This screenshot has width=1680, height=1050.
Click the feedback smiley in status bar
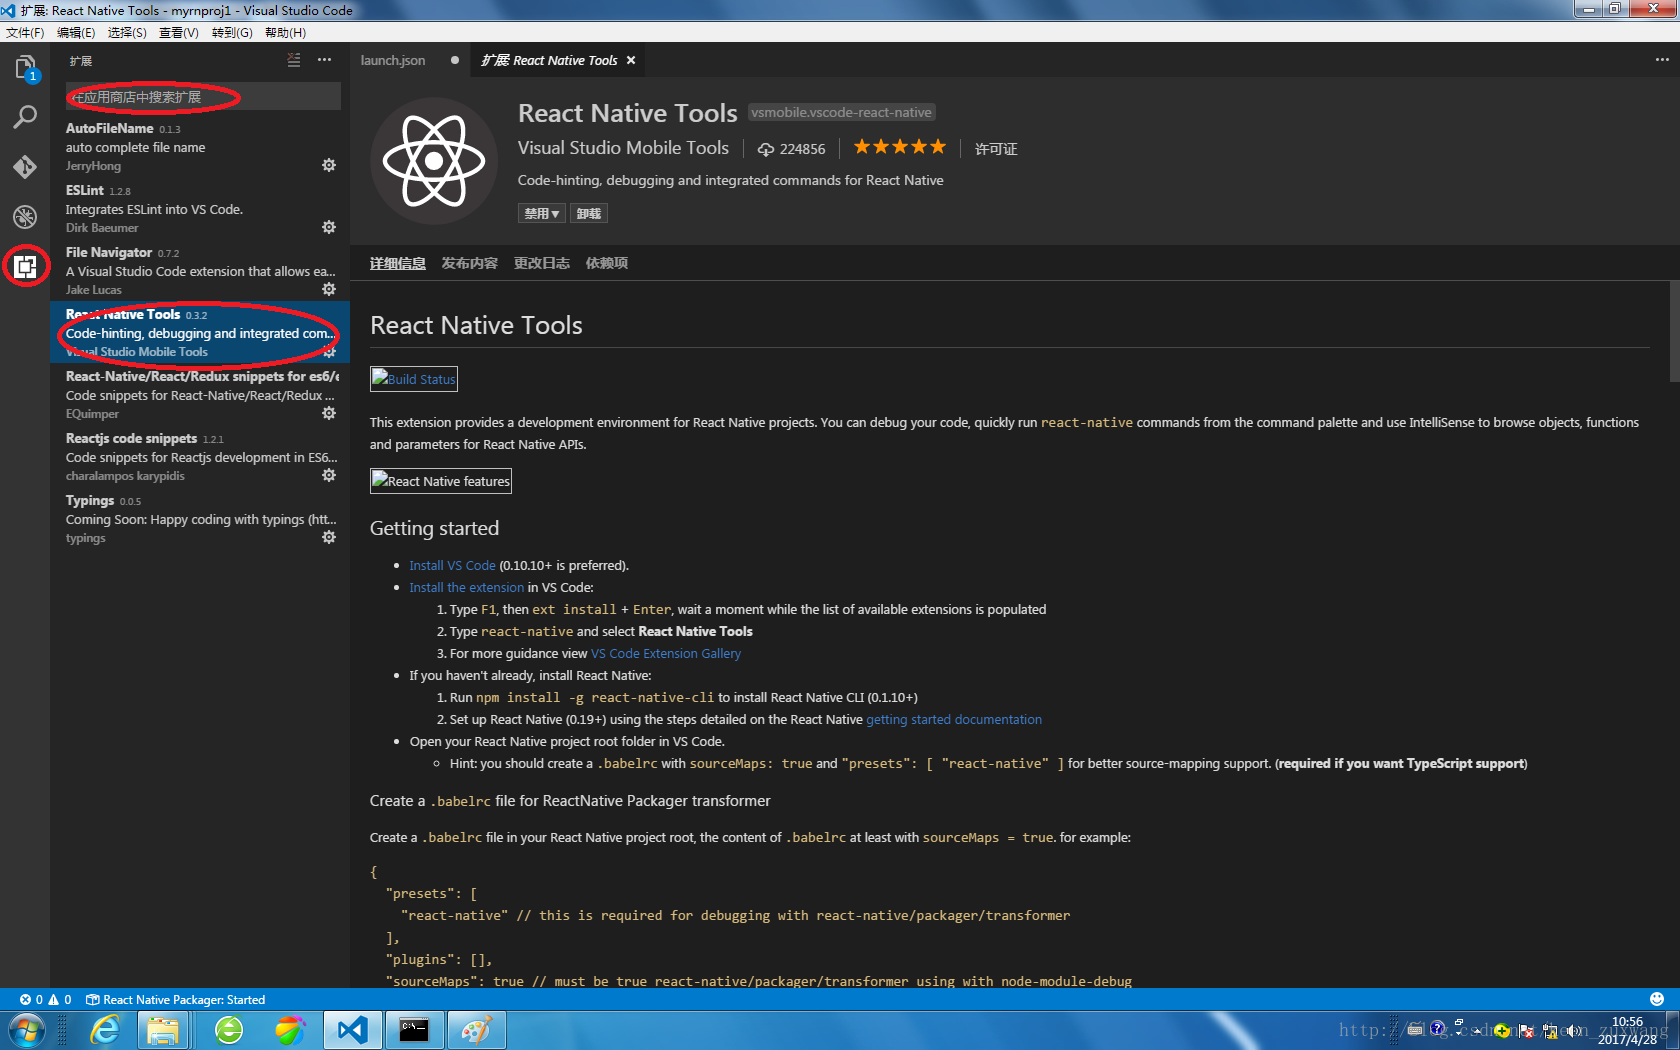tap(1657, 999)
